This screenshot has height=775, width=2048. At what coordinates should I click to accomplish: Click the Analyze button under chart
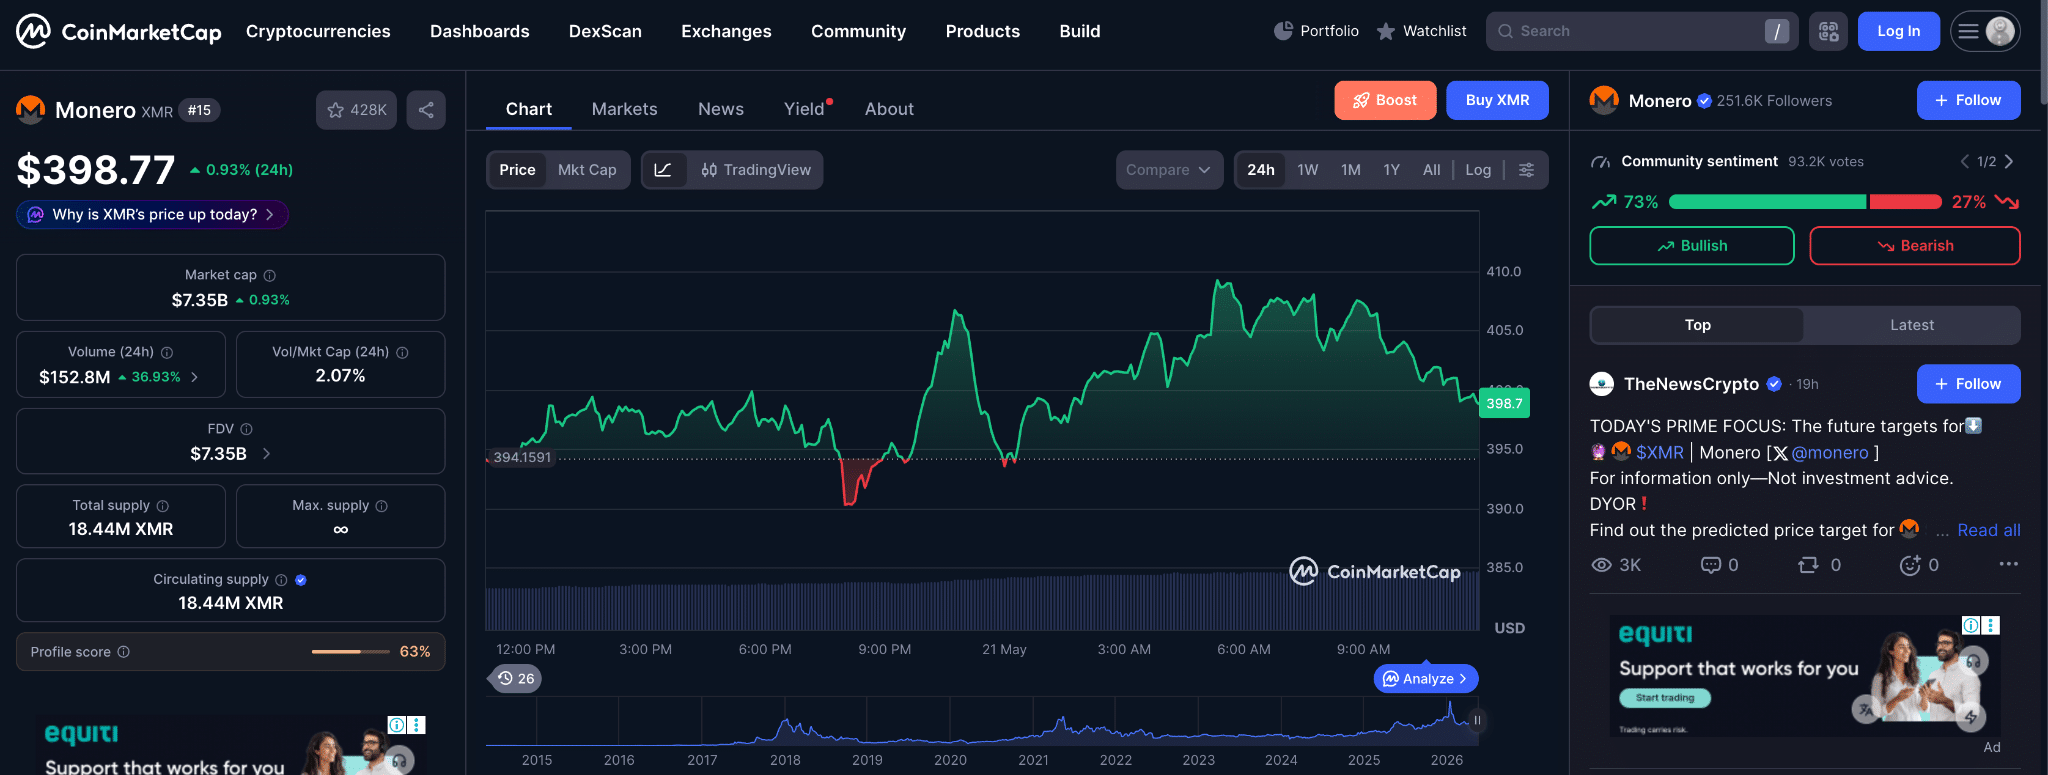pyautogui.click(x=1426, y=679)
